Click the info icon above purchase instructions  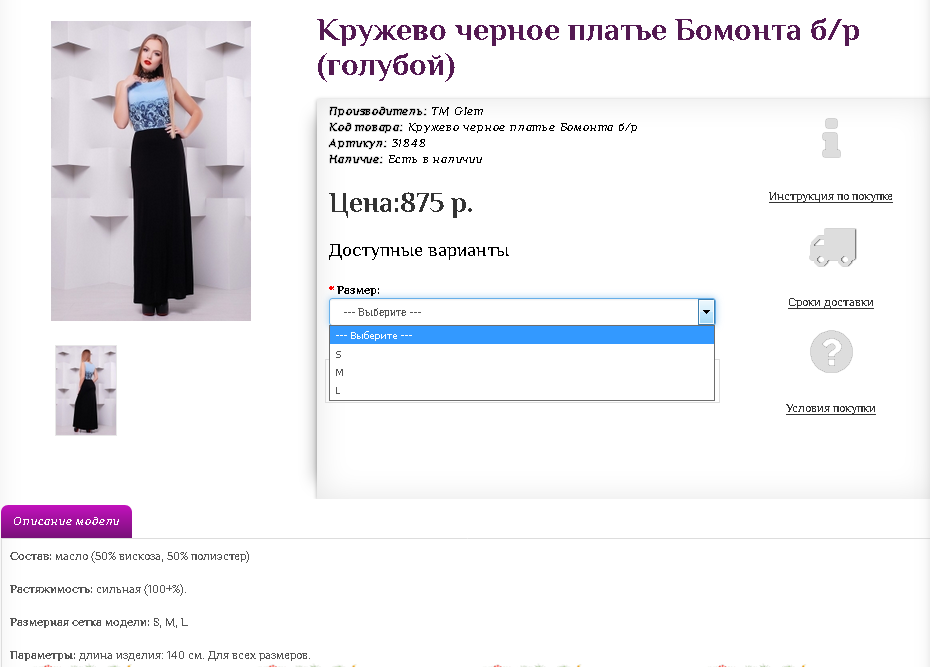tap(831, 138)
